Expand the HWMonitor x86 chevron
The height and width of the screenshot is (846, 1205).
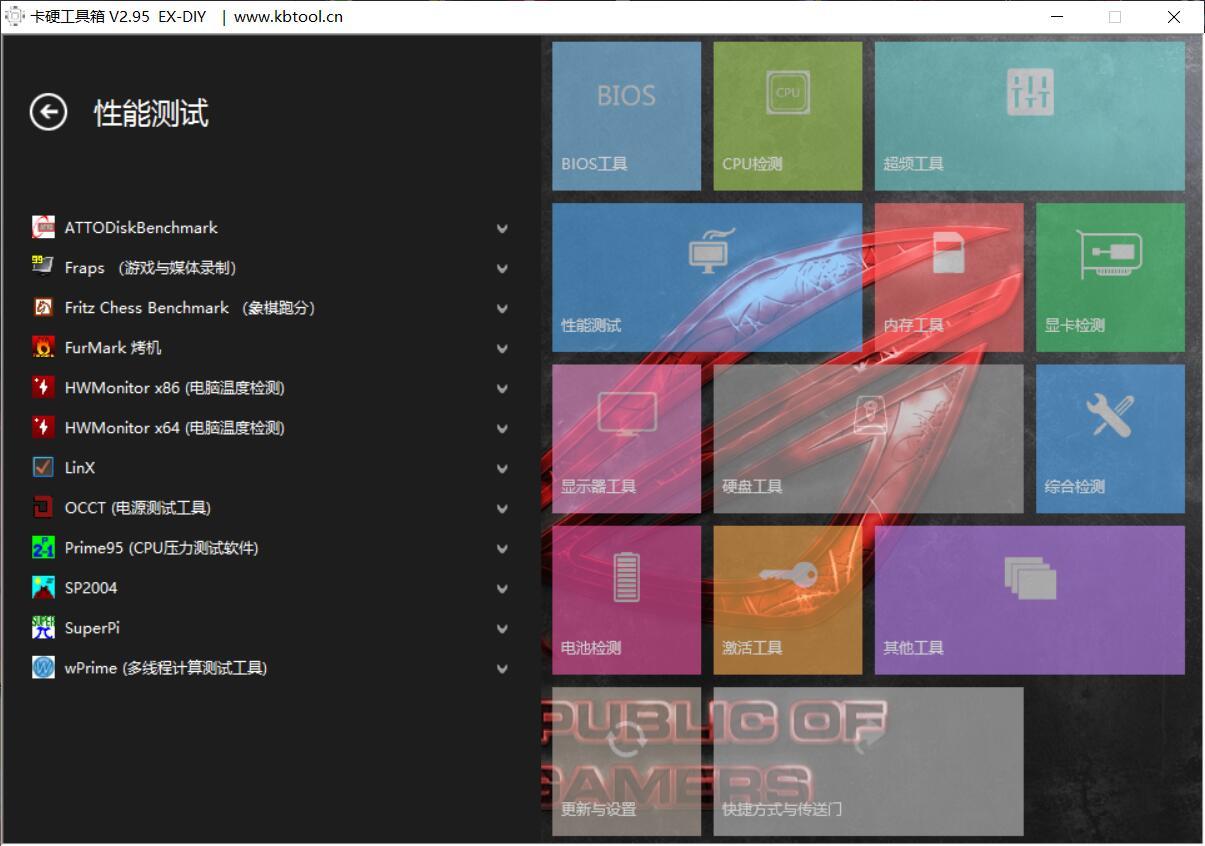[502, 388]
